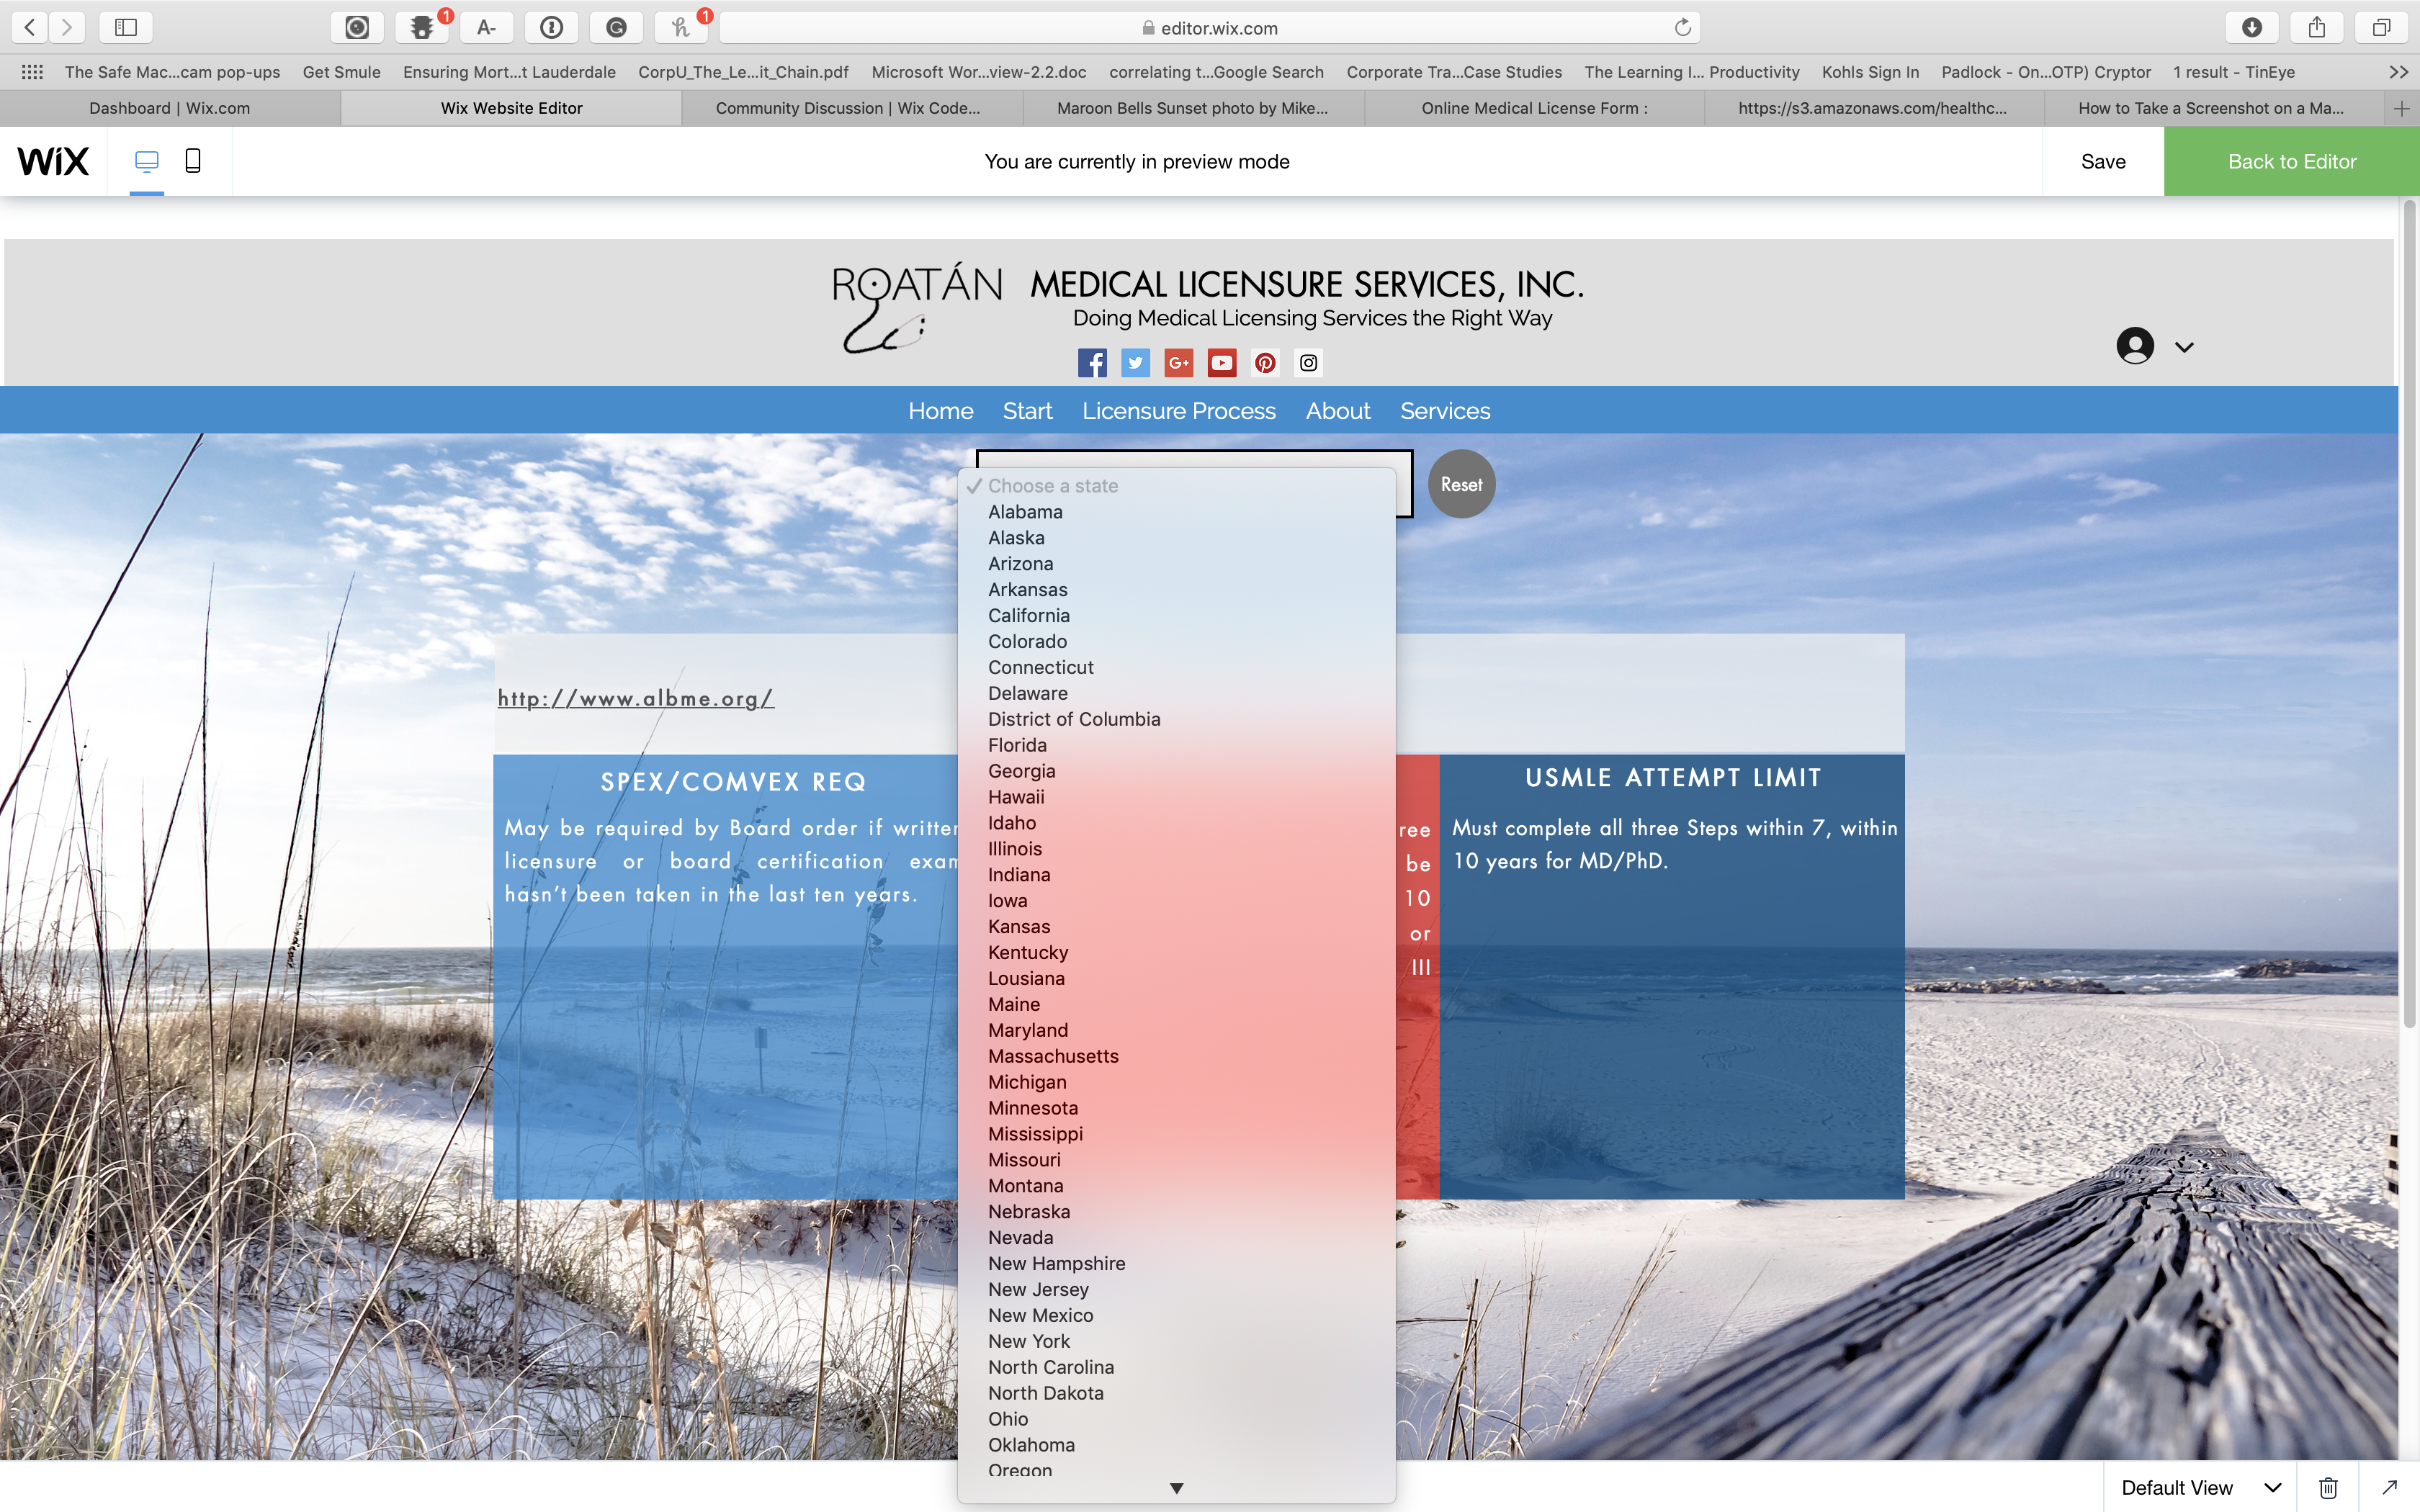Viewport: 2420px width, 1512px height.
Task: Delete using the trash icon at bottom
Action: click(2328, 1487)
